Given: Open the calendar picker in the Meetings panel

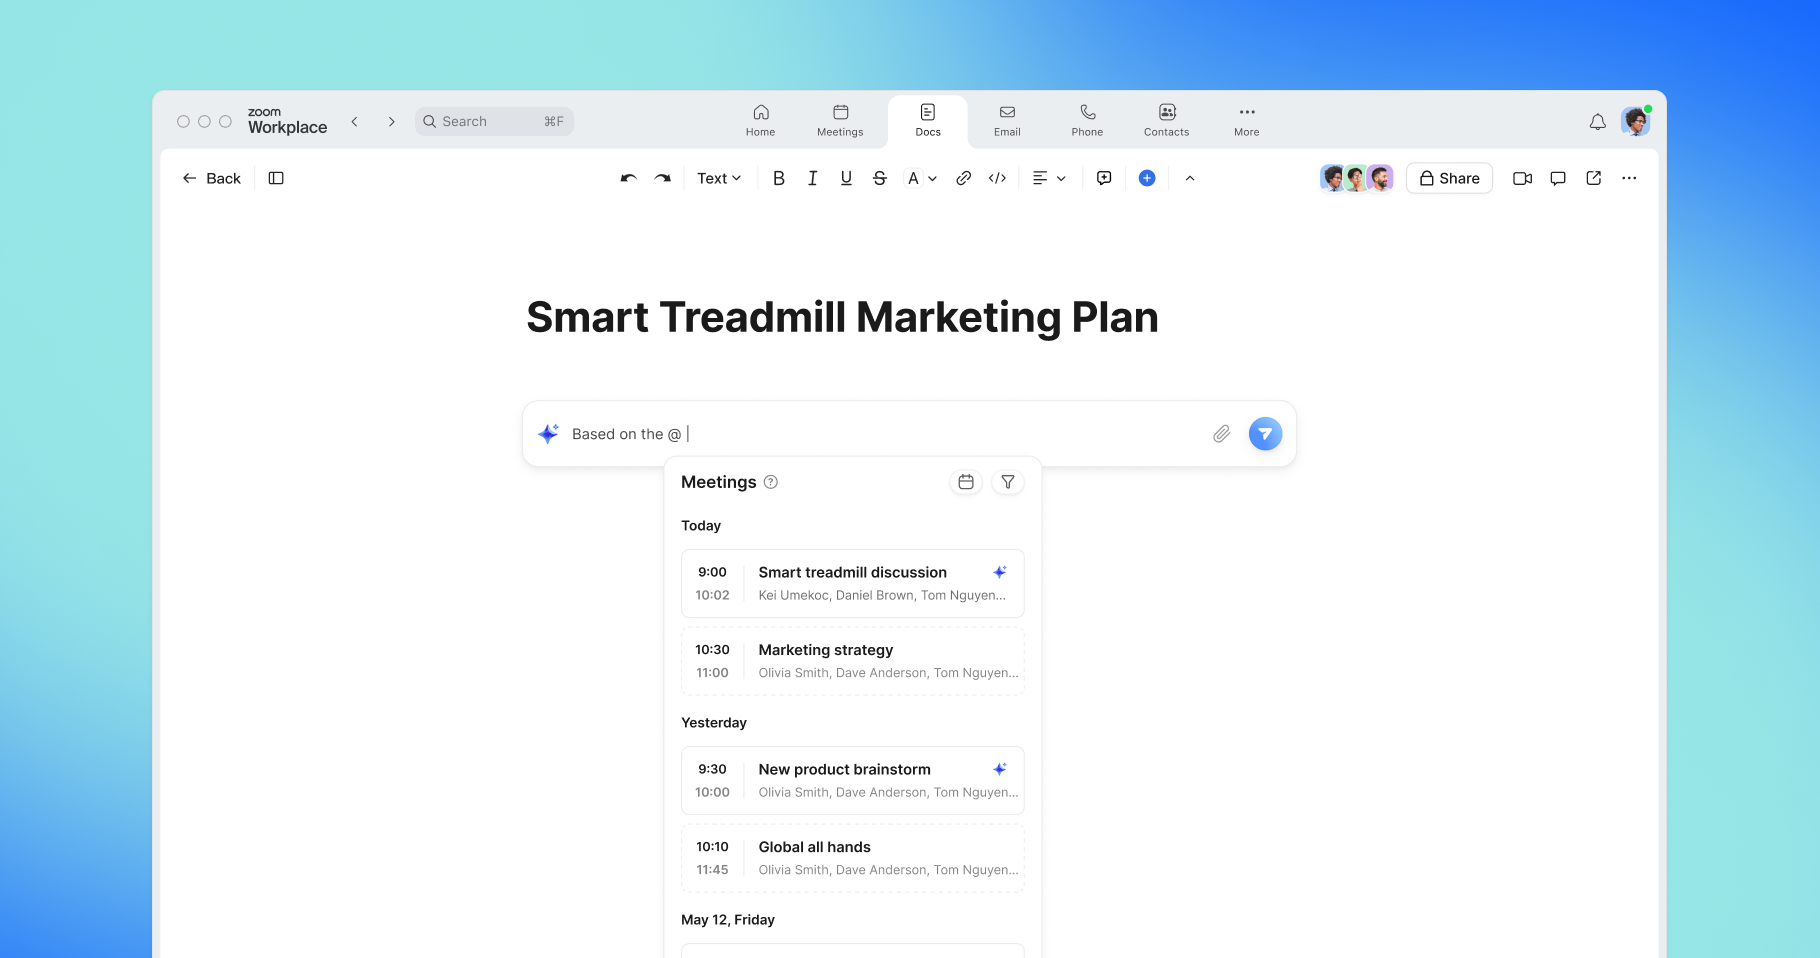Looking at the screenshot, I should (965, 481).
